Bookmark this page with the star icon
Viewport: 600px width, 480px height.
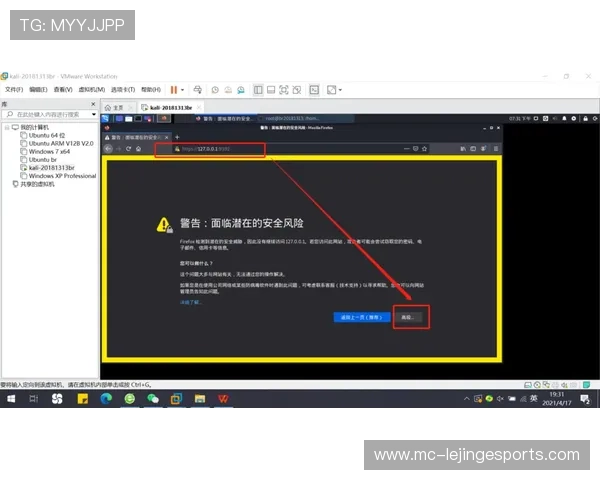click(x=424, y=149)
